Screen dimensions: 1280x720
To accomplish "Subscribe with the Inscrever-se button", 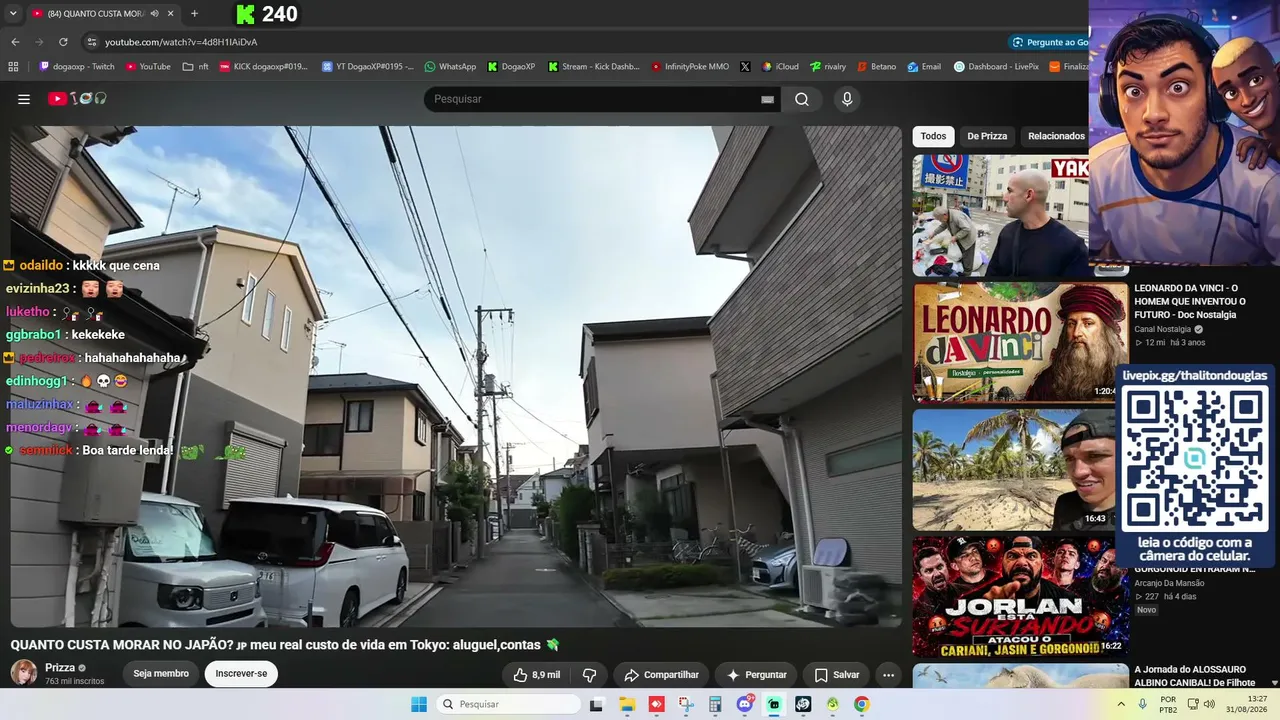I will pyautogui.click(x=241, y=674).
